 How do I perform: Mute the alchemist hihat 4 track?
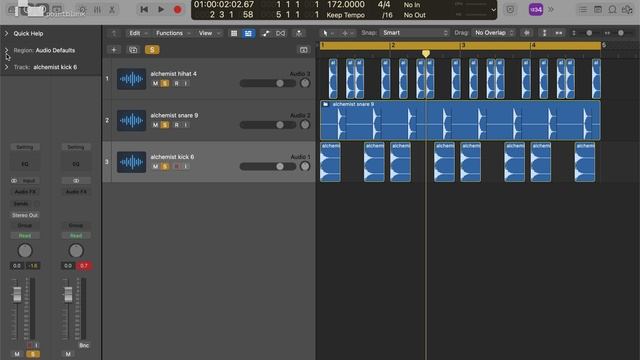pyautogui.click(x=155, y=83)
